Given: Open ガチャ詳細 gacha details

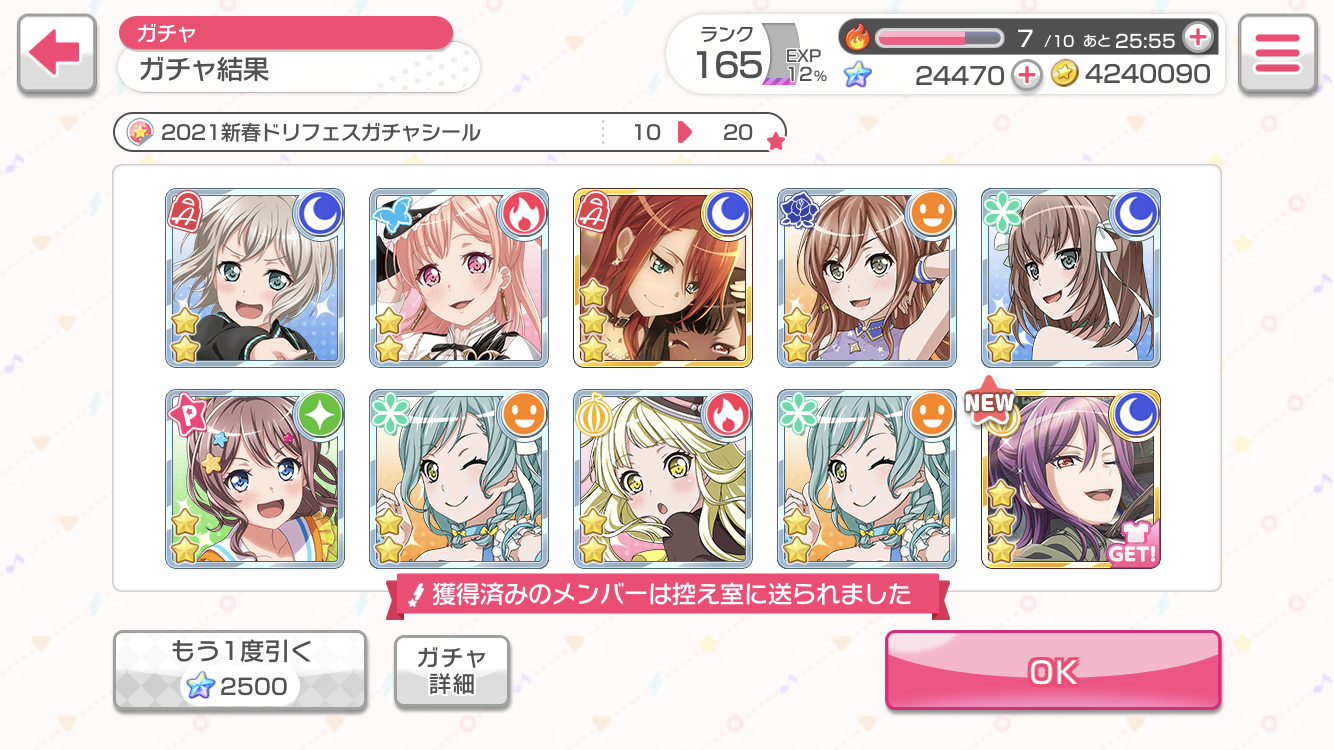Looking at the screenshot, I should [x=452, y=671].
